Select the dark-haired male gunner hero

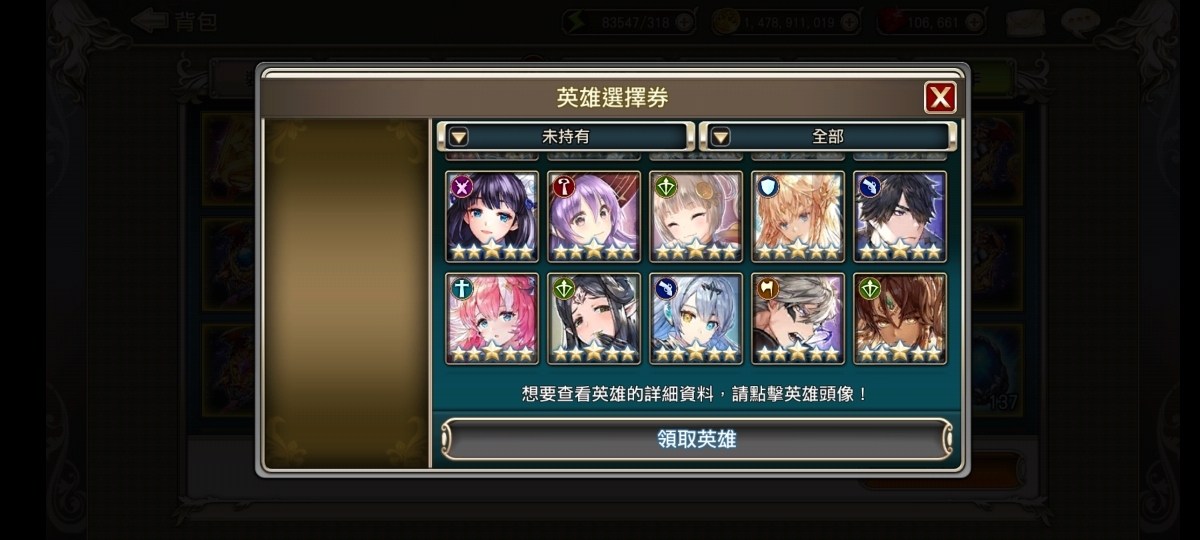899,216
